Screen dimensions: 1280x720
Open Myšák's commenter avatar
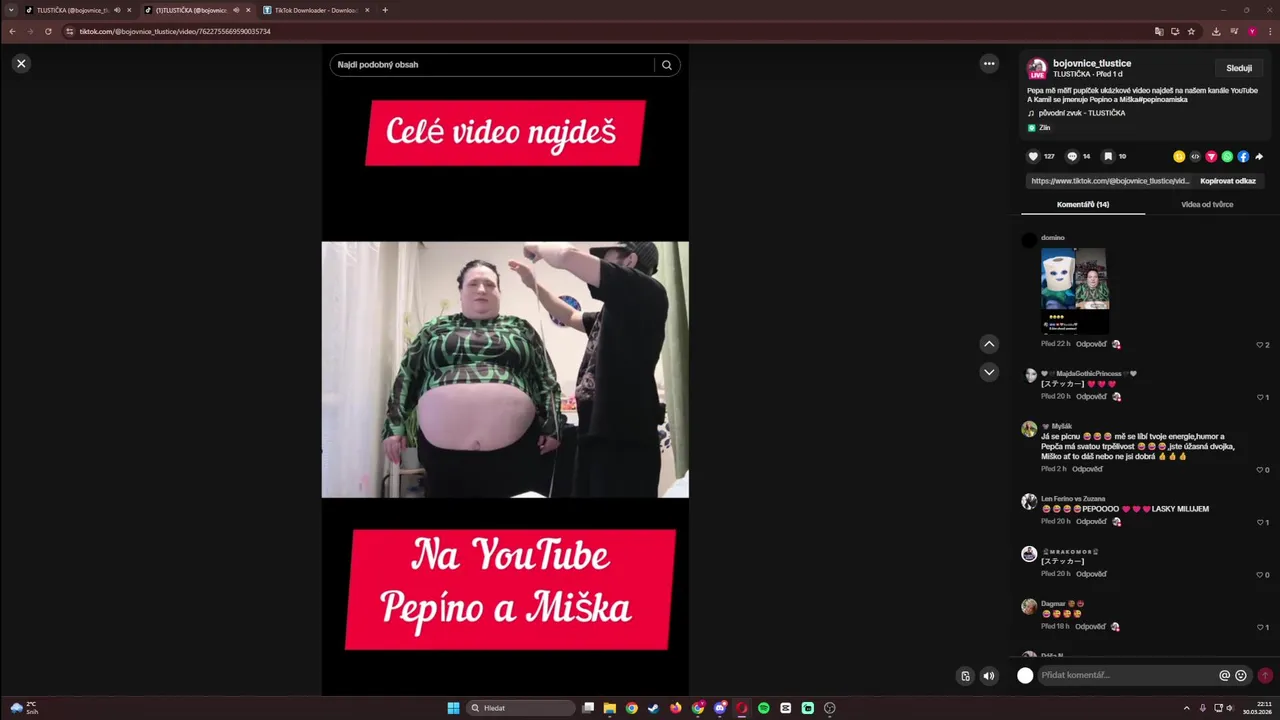coord(1029,429)
